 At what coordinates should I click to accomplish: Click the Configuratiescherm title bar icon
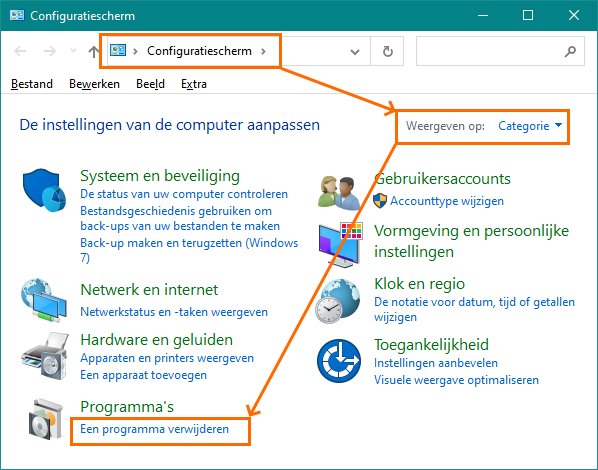tap(17, 15)
